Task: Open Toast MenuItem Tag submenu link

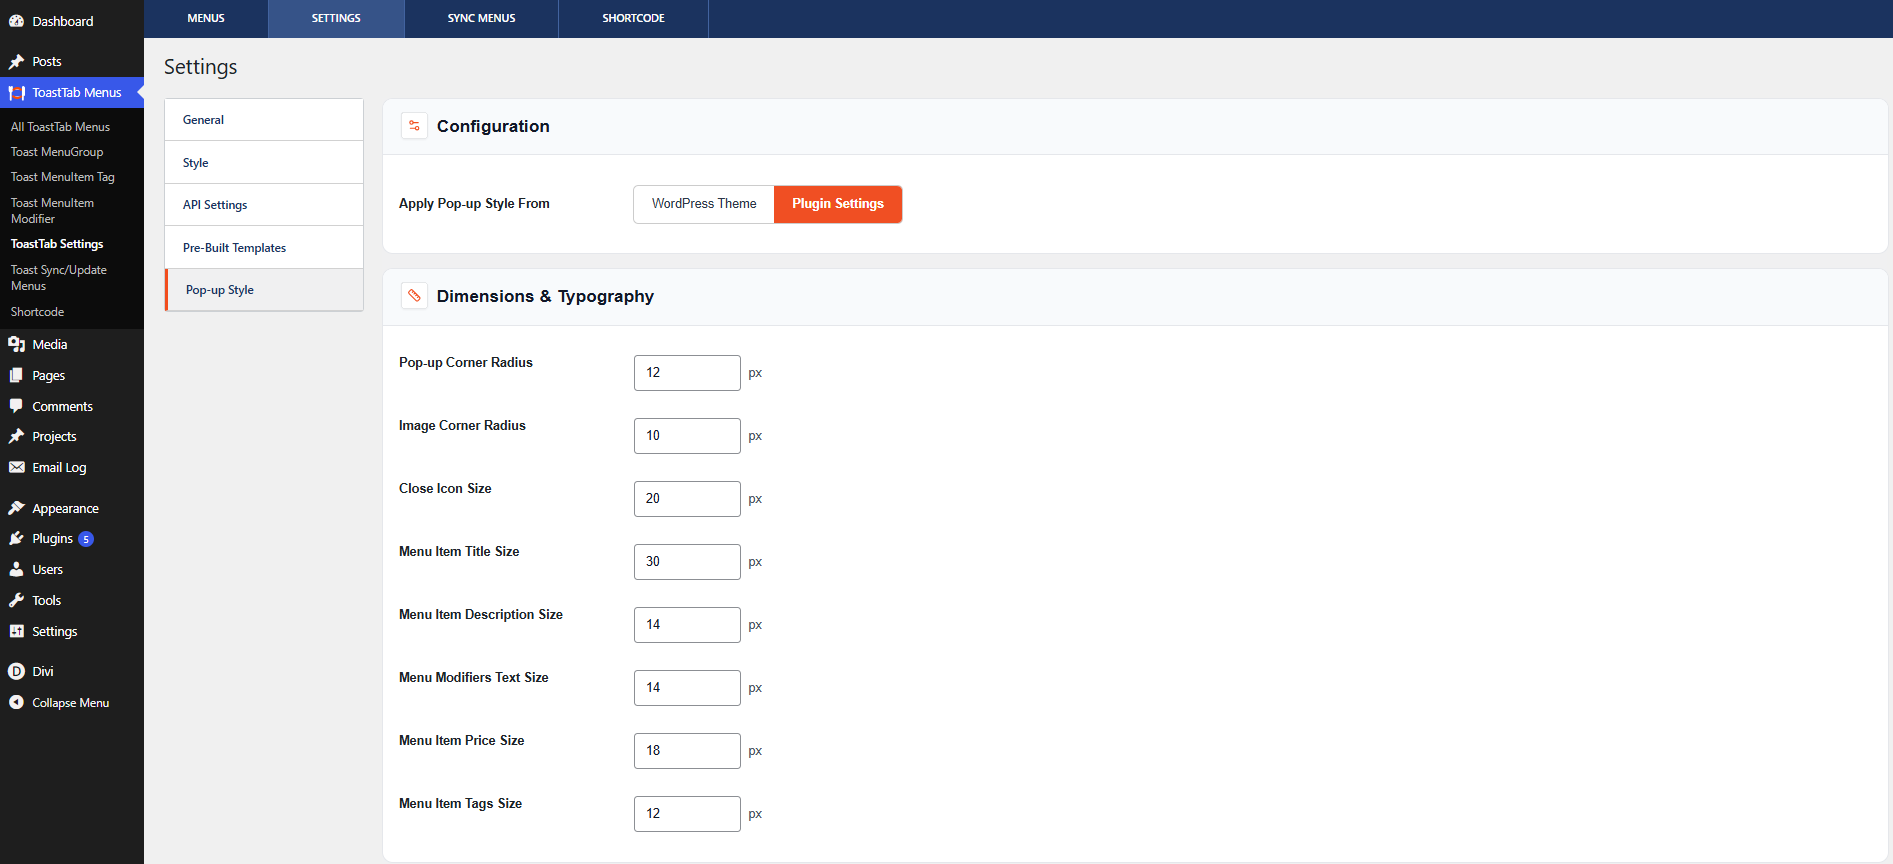Action: [63, 177]
